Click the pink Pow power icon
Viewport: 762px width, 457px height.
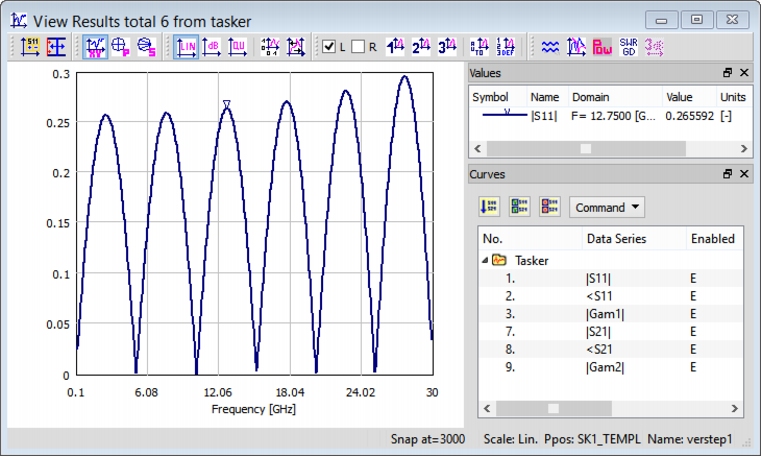click(602, 47)
